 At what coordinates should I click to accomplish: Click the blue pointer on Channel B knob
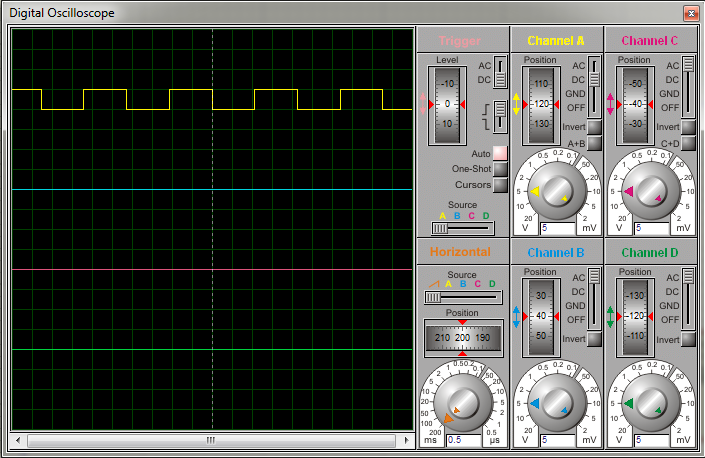point(534,404)
